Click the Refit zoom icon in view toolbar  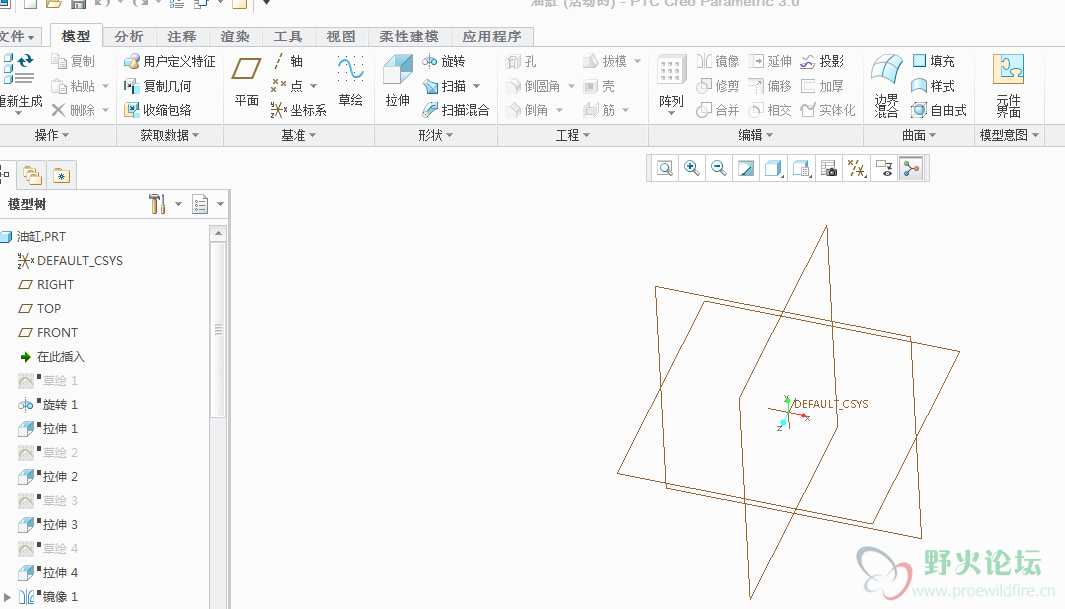click(x=665, y=169)
